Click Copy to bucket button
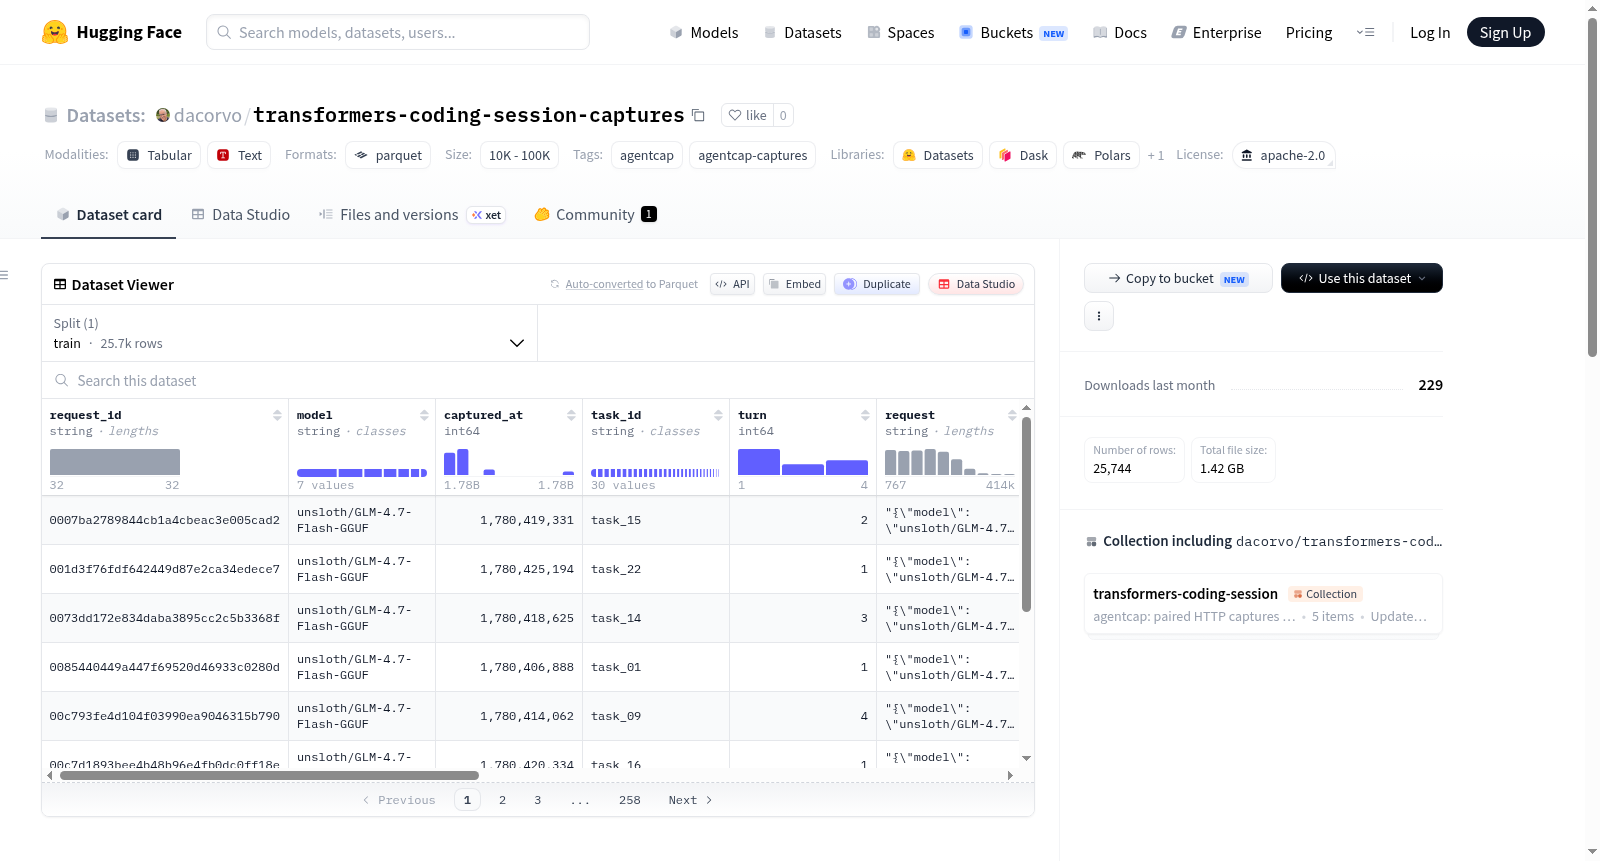The image size is (1600, 861). pos(1178,278)
